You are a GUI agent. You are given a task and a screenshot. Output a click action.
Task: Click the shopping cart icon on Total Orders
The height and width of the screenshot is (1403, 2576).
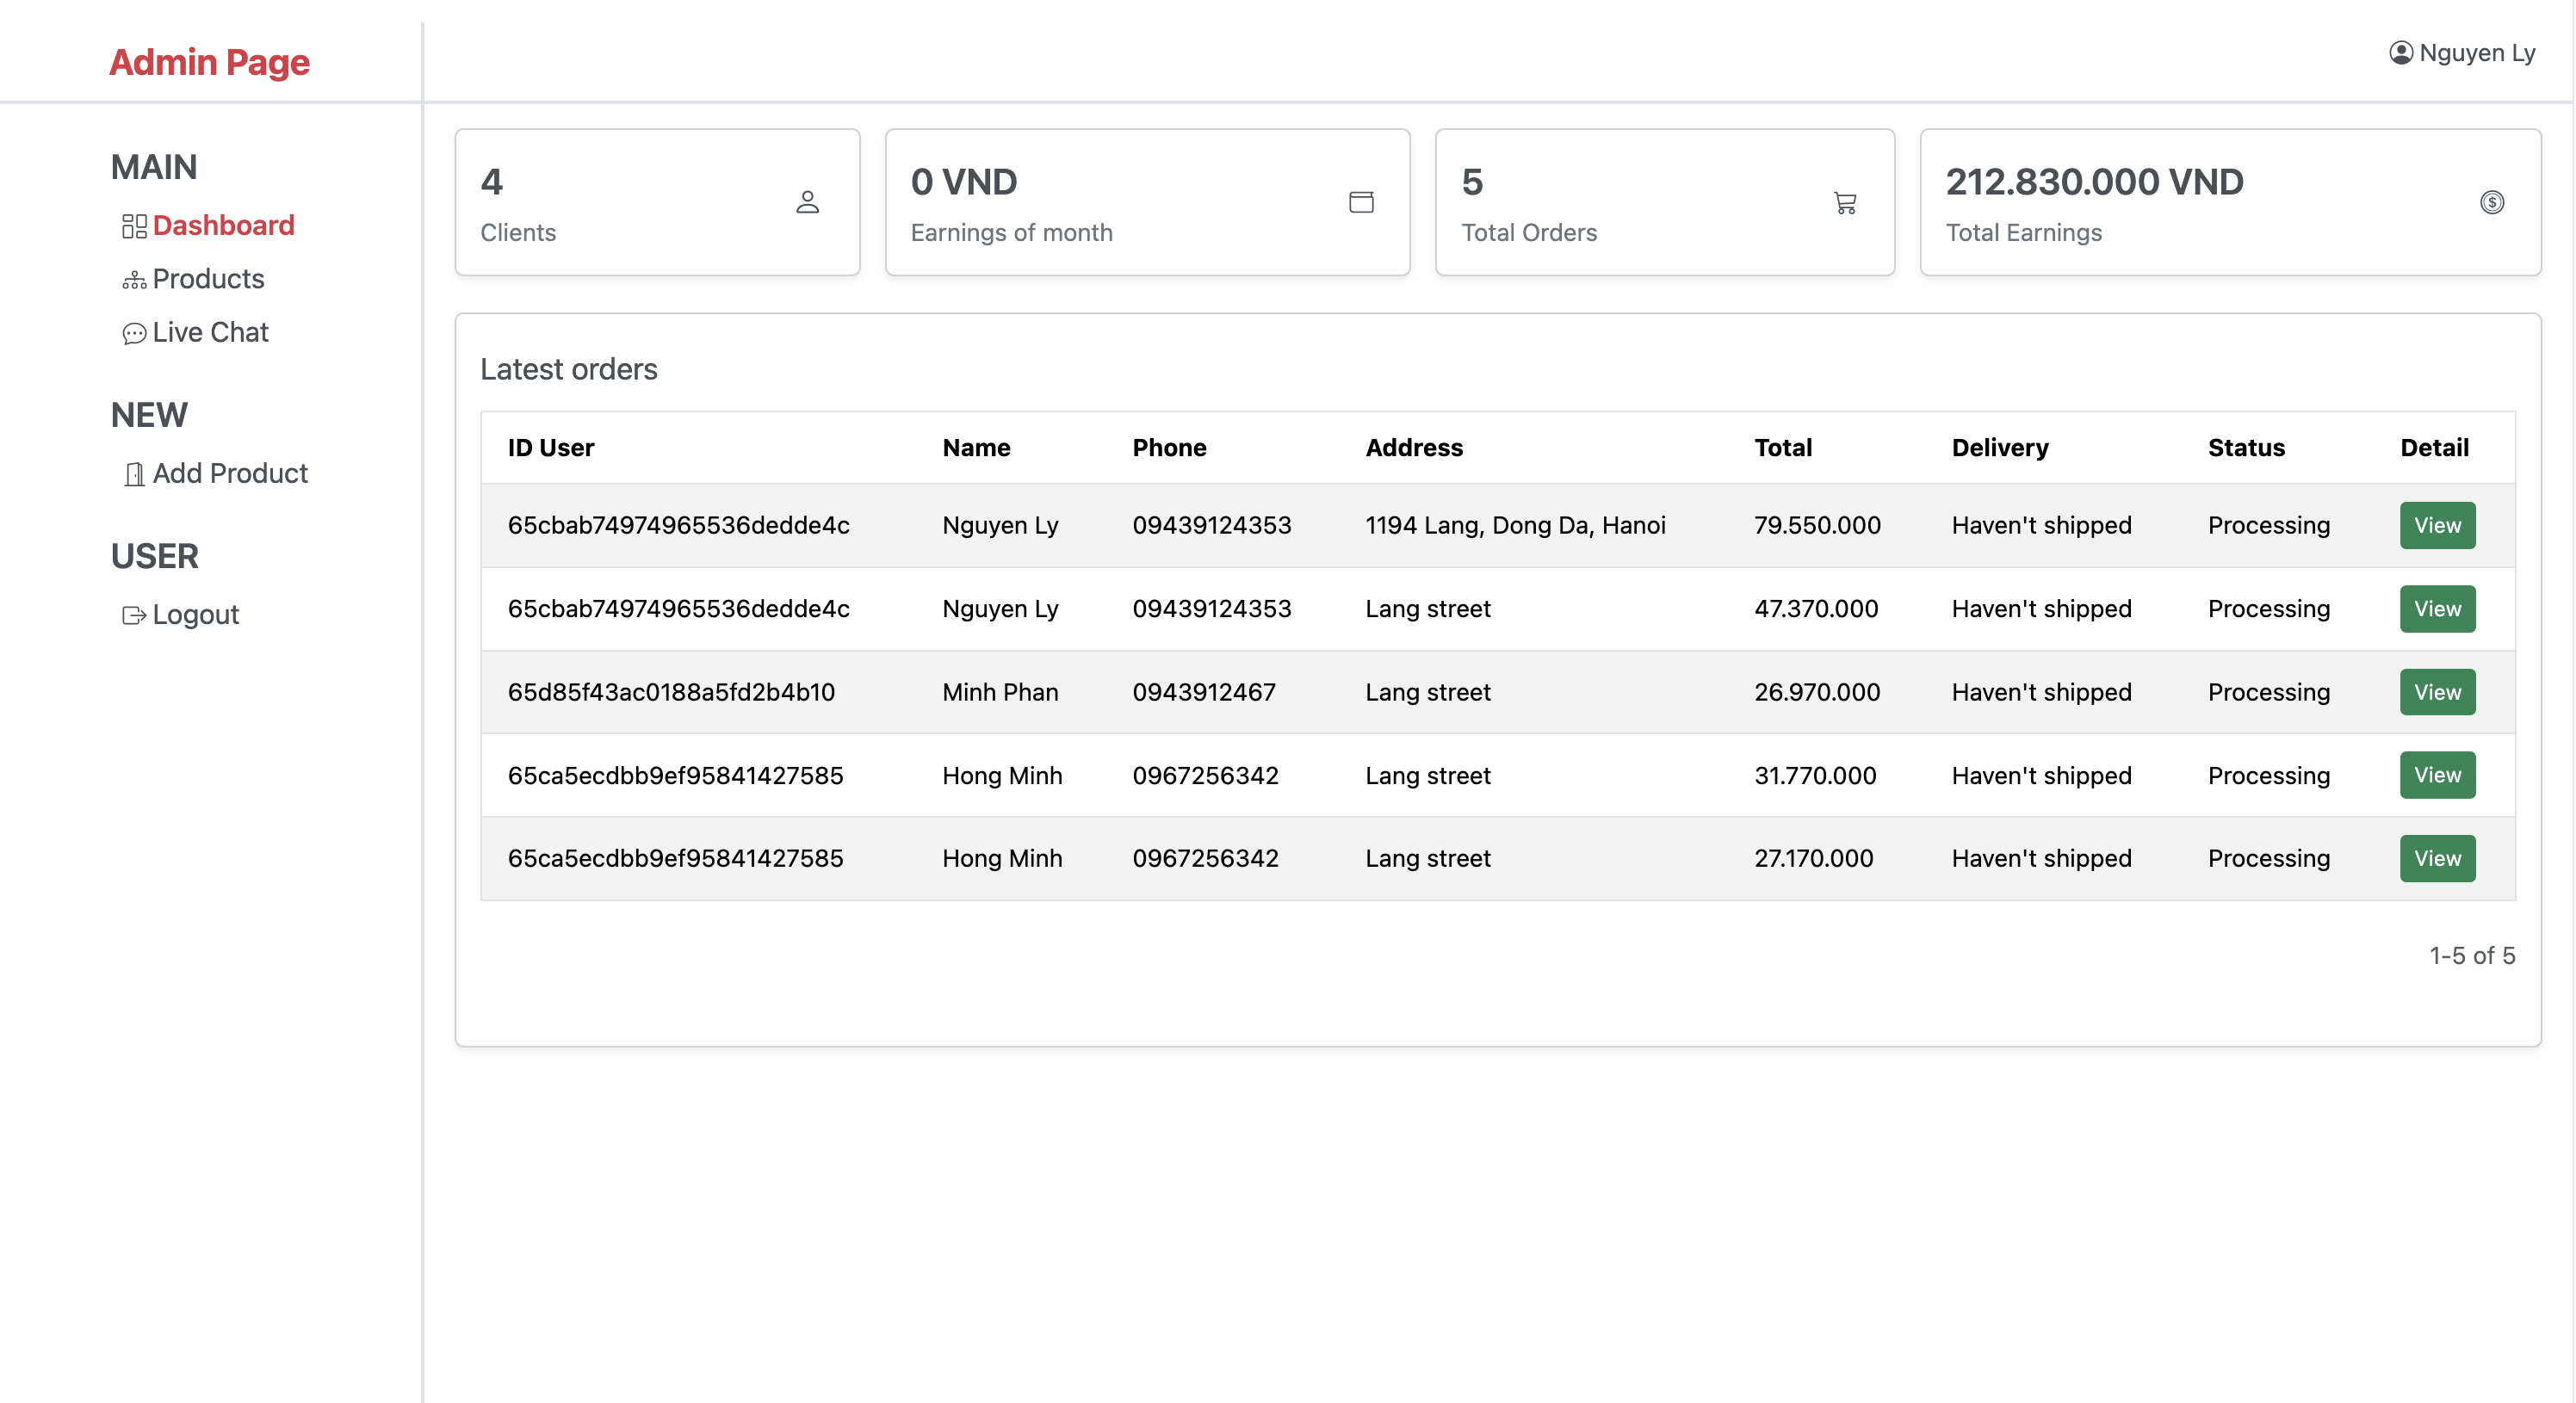point(1845,203)
